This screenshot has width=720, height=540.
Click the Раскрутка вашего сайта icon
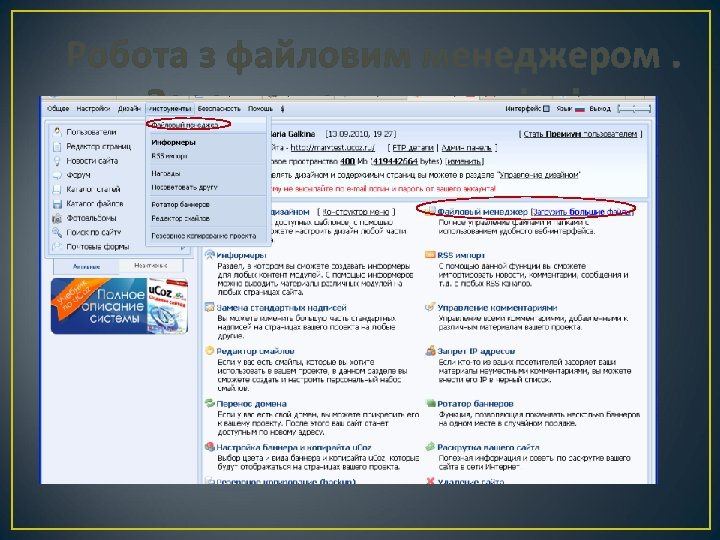(430, 446)
